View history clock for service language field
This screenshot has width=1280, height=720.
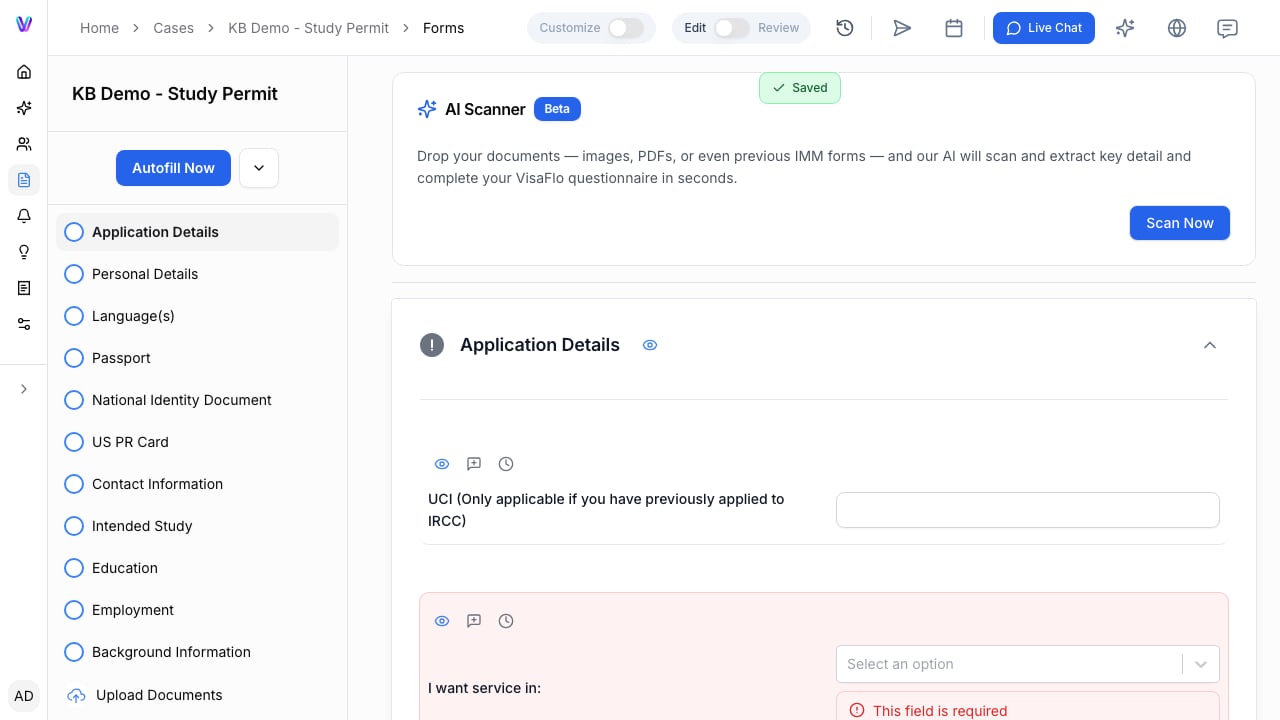click(x=506, y=621)
